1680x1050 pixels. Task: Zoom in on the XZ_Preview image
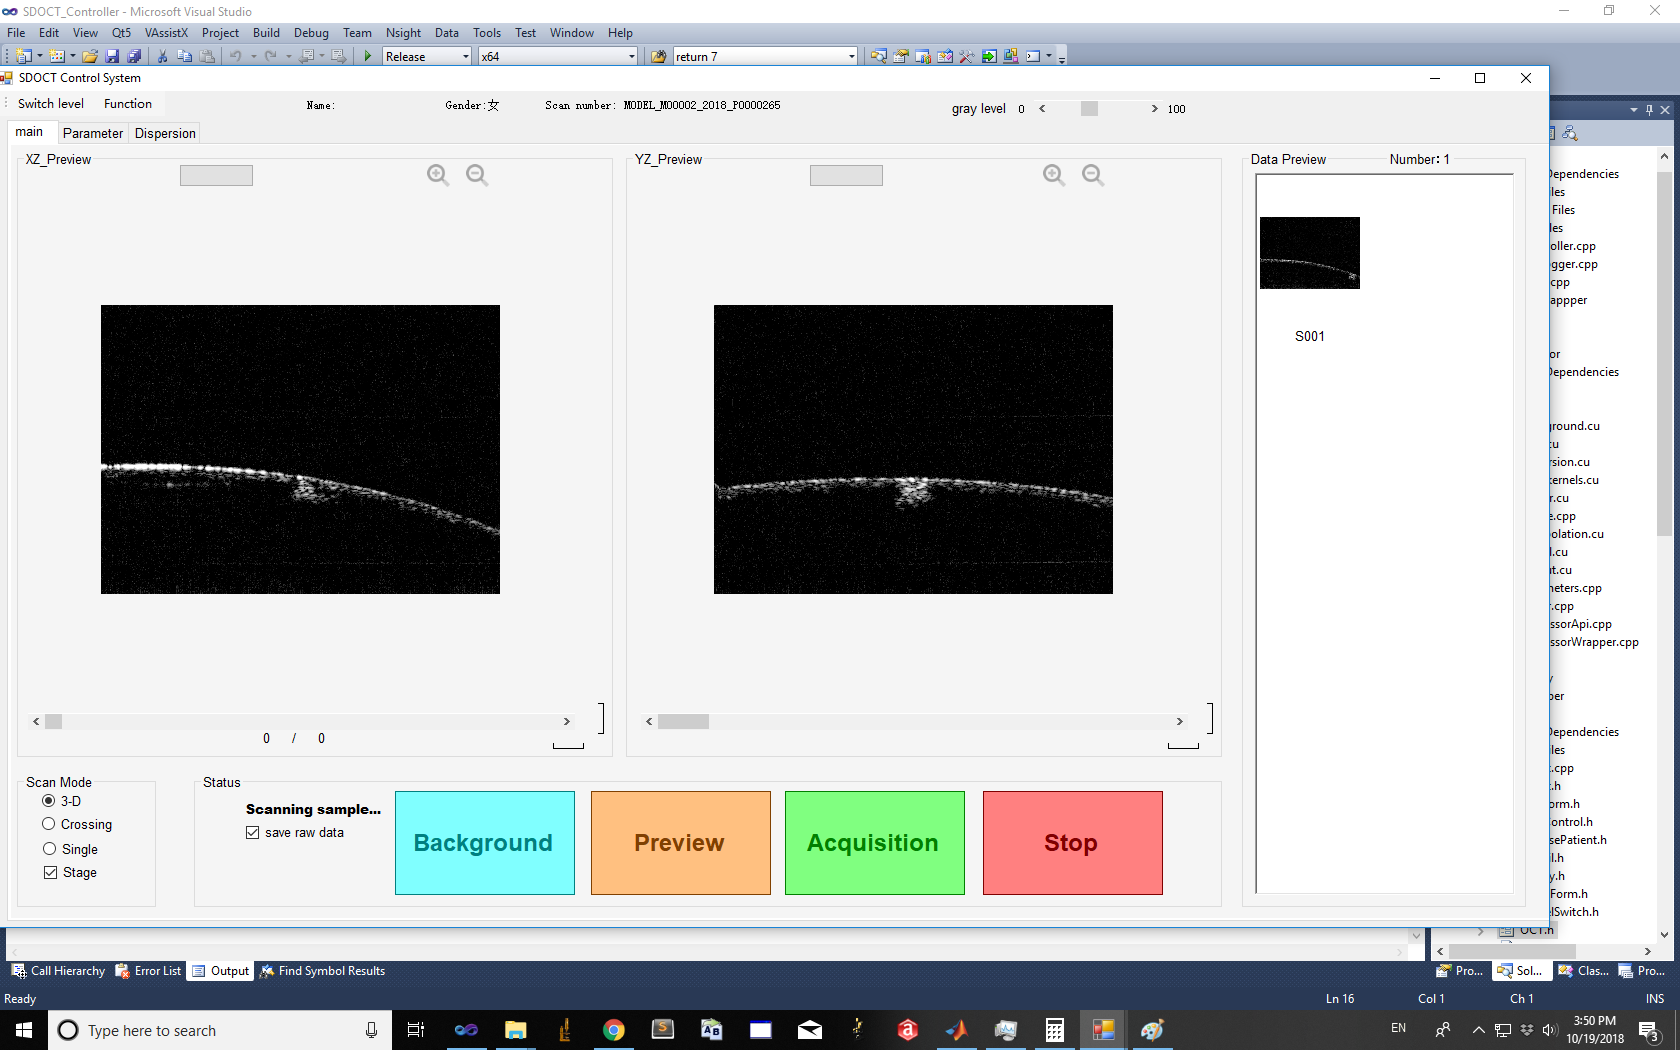(437, 175)
